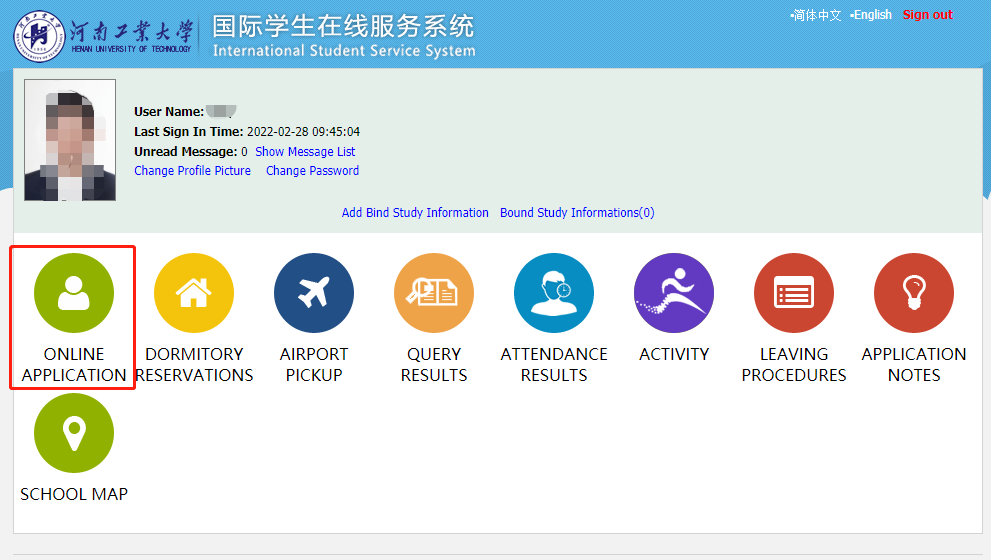Viewport: 991px width, 560px height.
Task: Switch language to 简体中文
Action: point(817,15)
